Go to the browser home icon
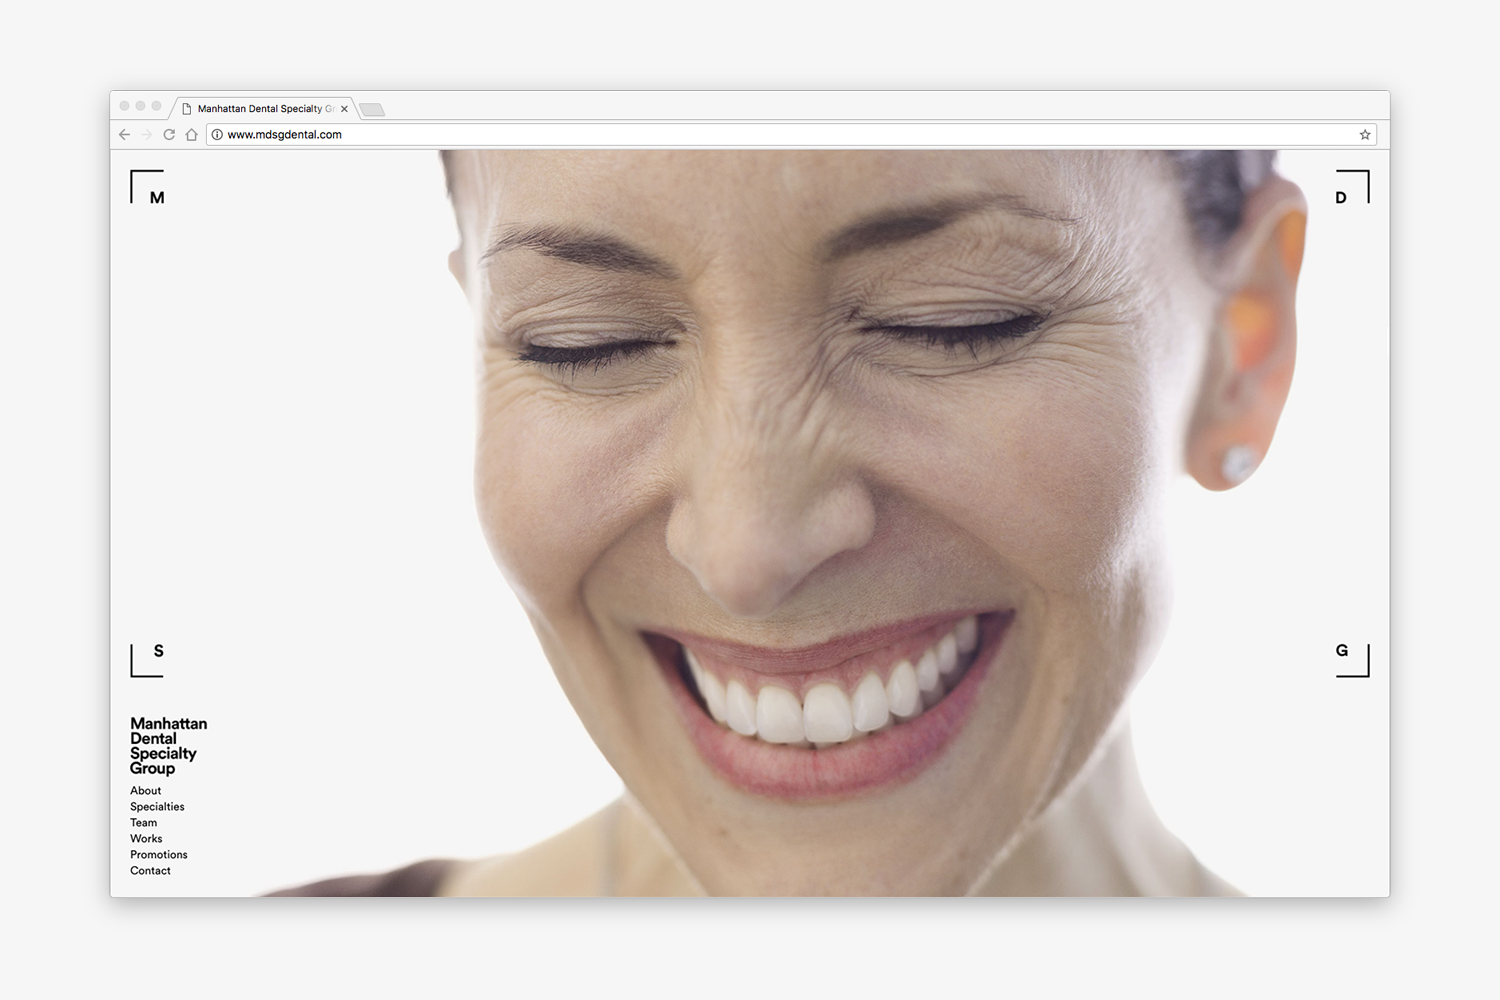Image resolution: width=1500 pixels, height=1000 pixels. (x=191, y=134)
